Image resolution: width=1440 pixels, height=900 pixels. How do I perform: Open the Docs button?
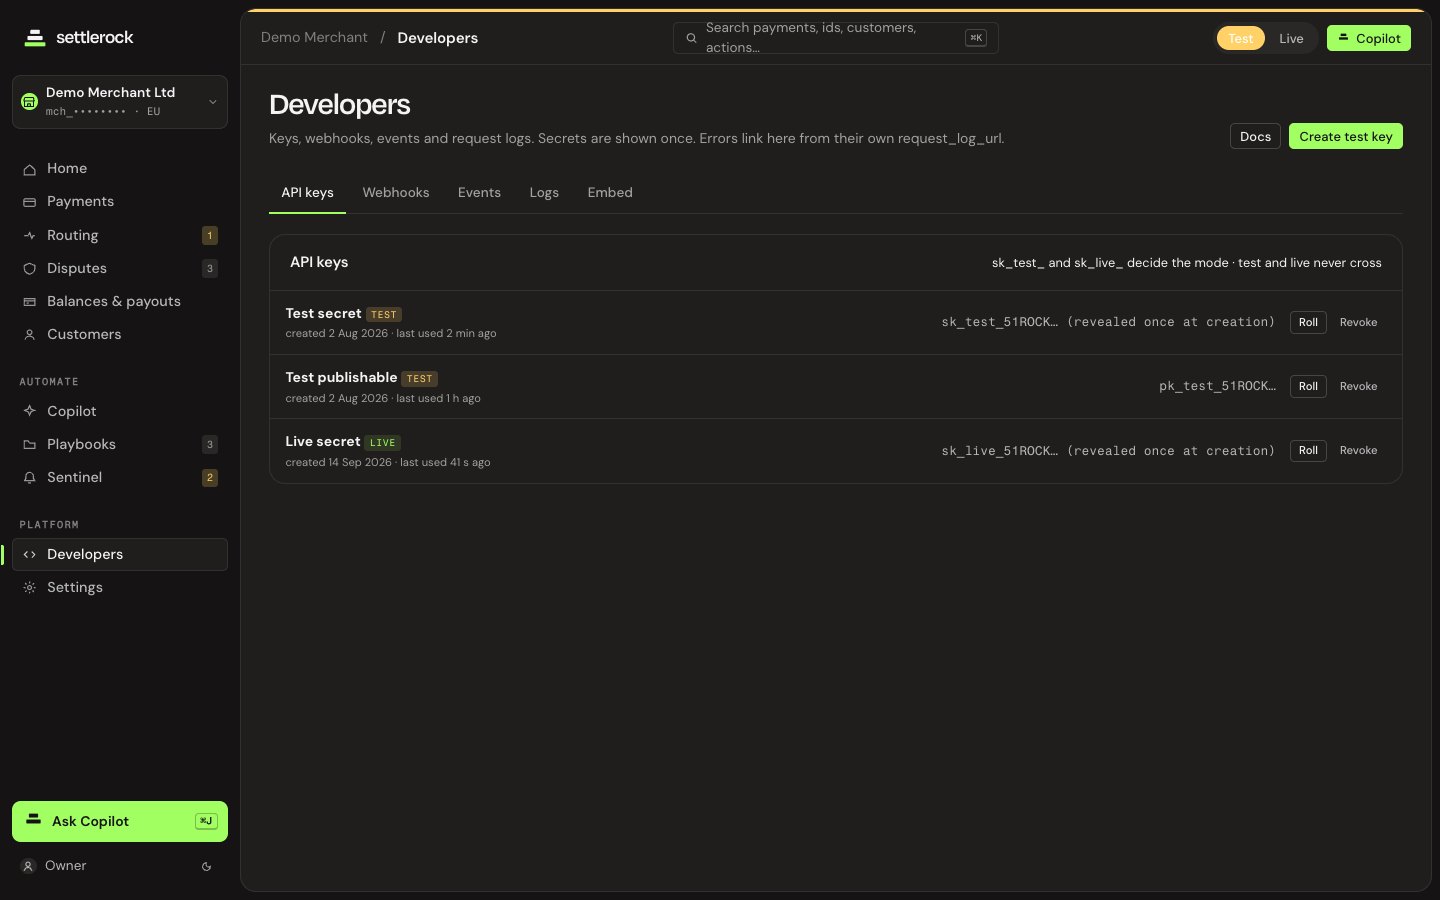click(1255, 137)
